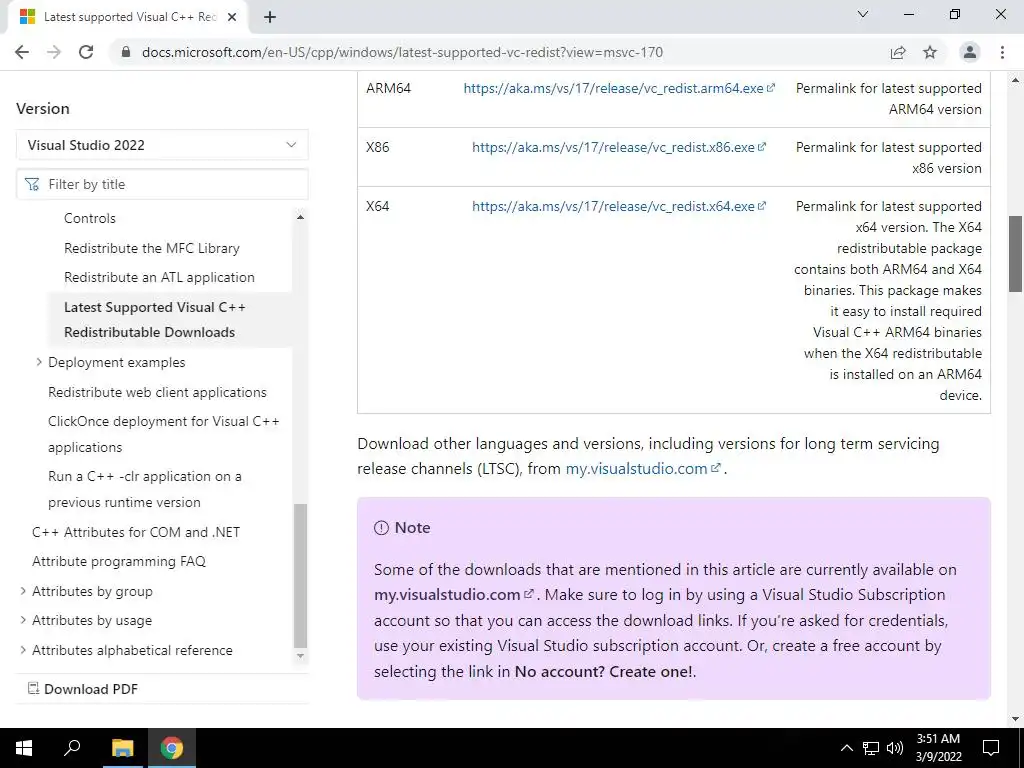Open Controls in the table of contents
The height and width of the screenshot is (768, 1024).
pos(89,218)
